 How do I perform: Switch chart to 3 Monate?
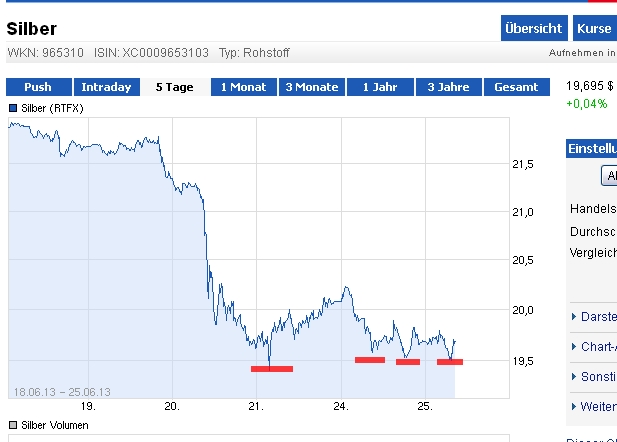312,87
